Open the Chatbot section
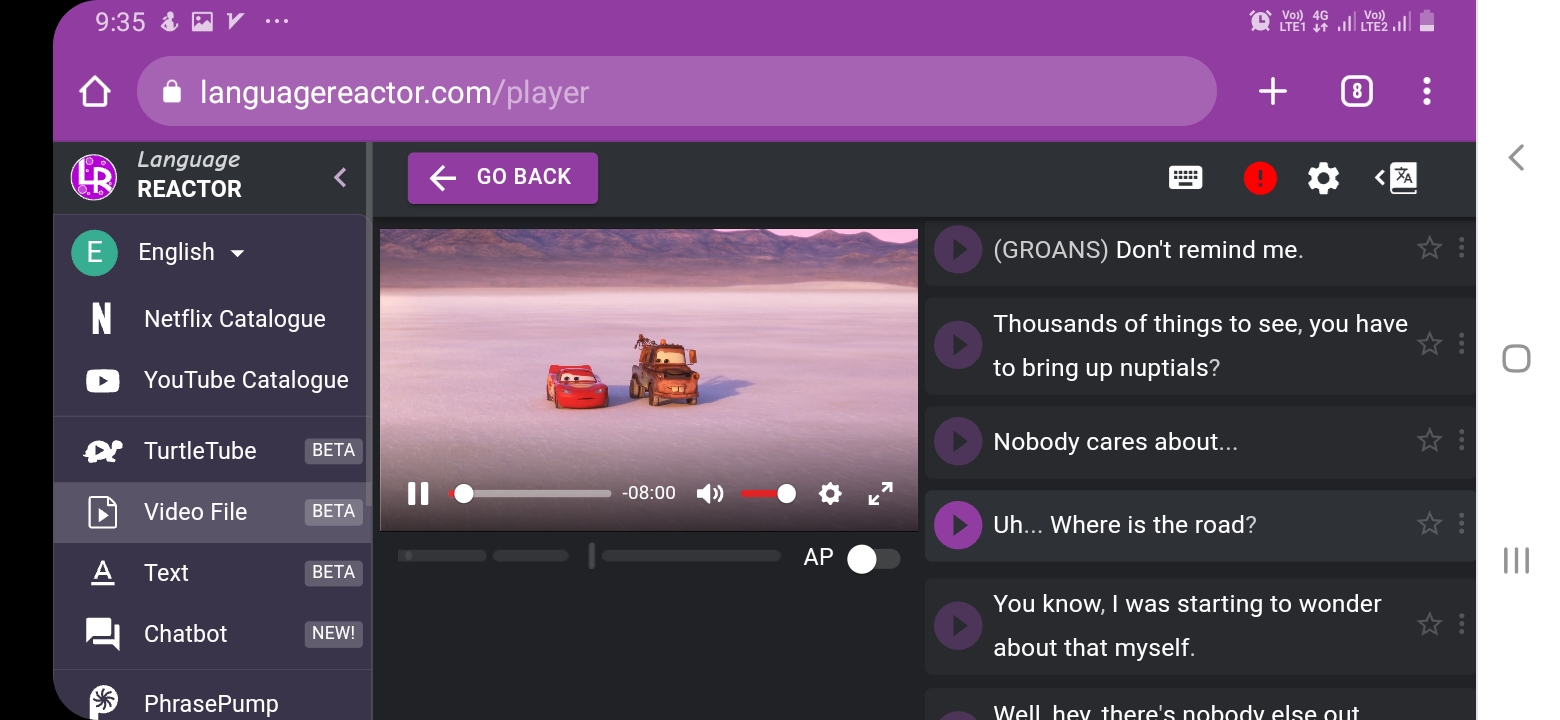Image resolution: width=1560 pixels, height=720 pixels. click(212, 634)
